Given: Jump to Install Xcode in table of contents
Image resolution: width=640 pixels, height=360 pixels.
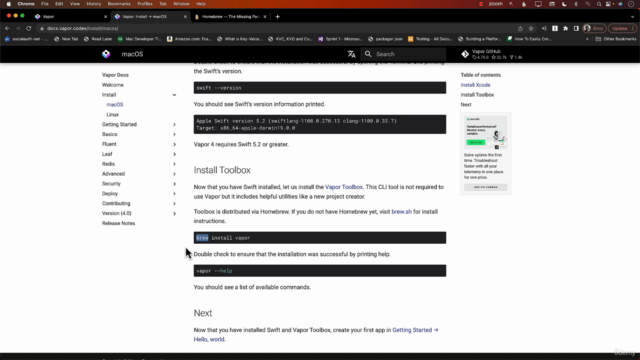Looking at the screenshot, I should point(476,85).
